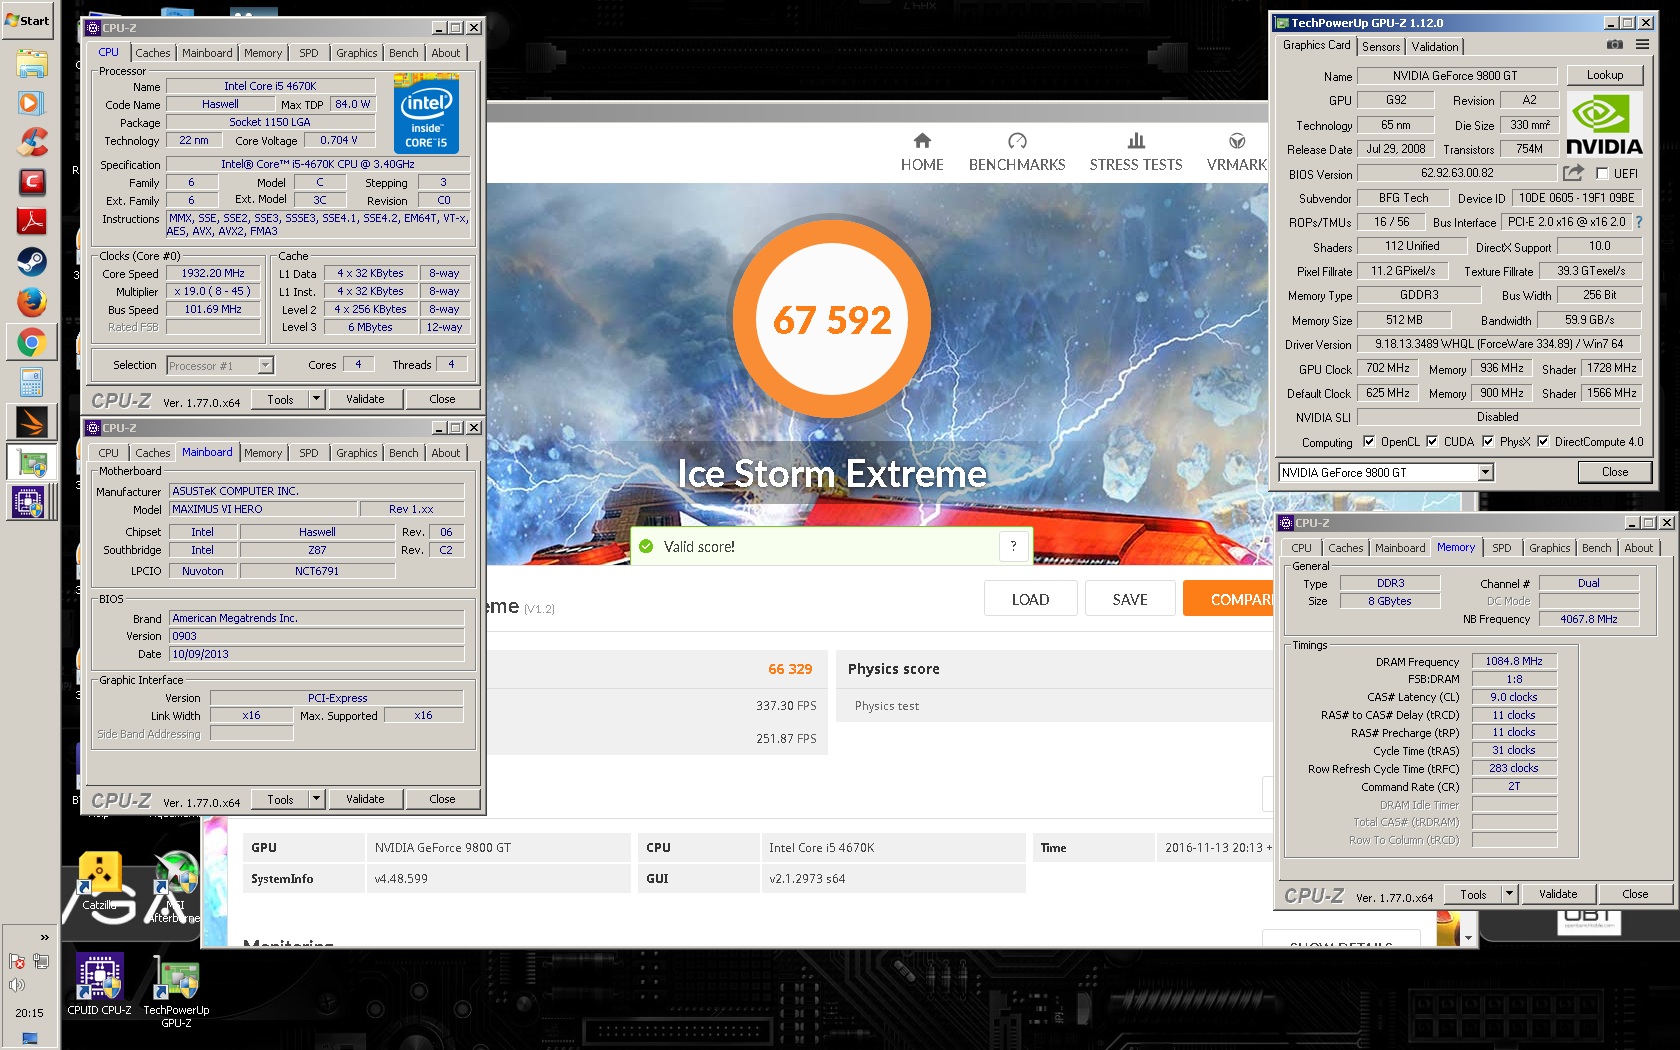Open Graphics tab in Memory CPU-Z window
The width and height of the screenshot is (1680, 1050).
tap(1549, 548)
